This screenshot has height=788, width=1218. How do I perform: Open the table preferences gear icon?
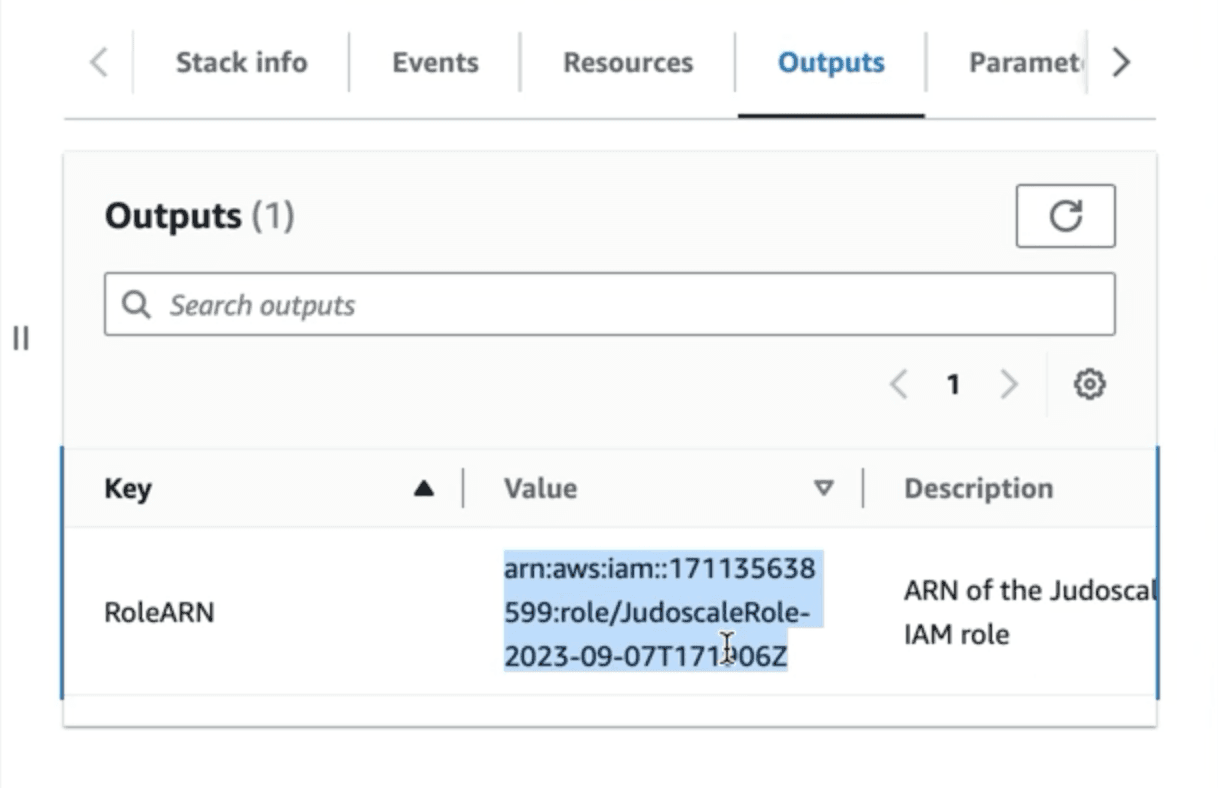coord(1089,383)
